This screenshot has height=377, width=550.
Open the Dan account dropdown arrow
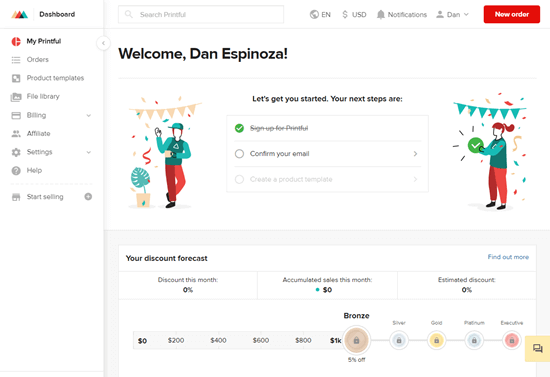pos(466,14)
